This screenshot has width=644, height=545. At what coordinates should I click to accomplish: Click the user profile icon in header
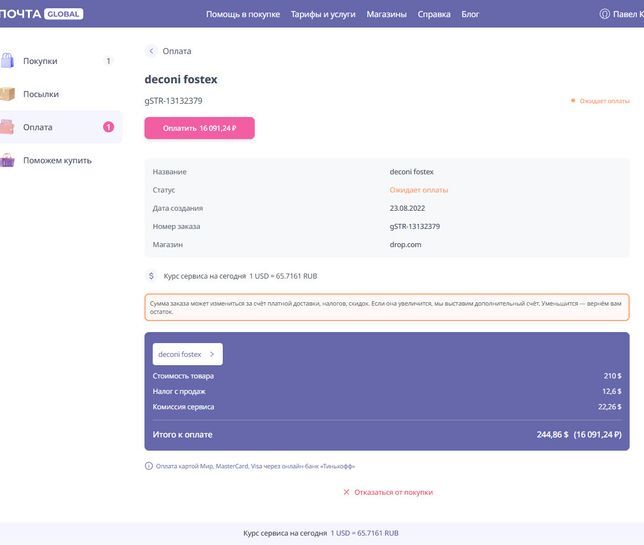(604, 14)
